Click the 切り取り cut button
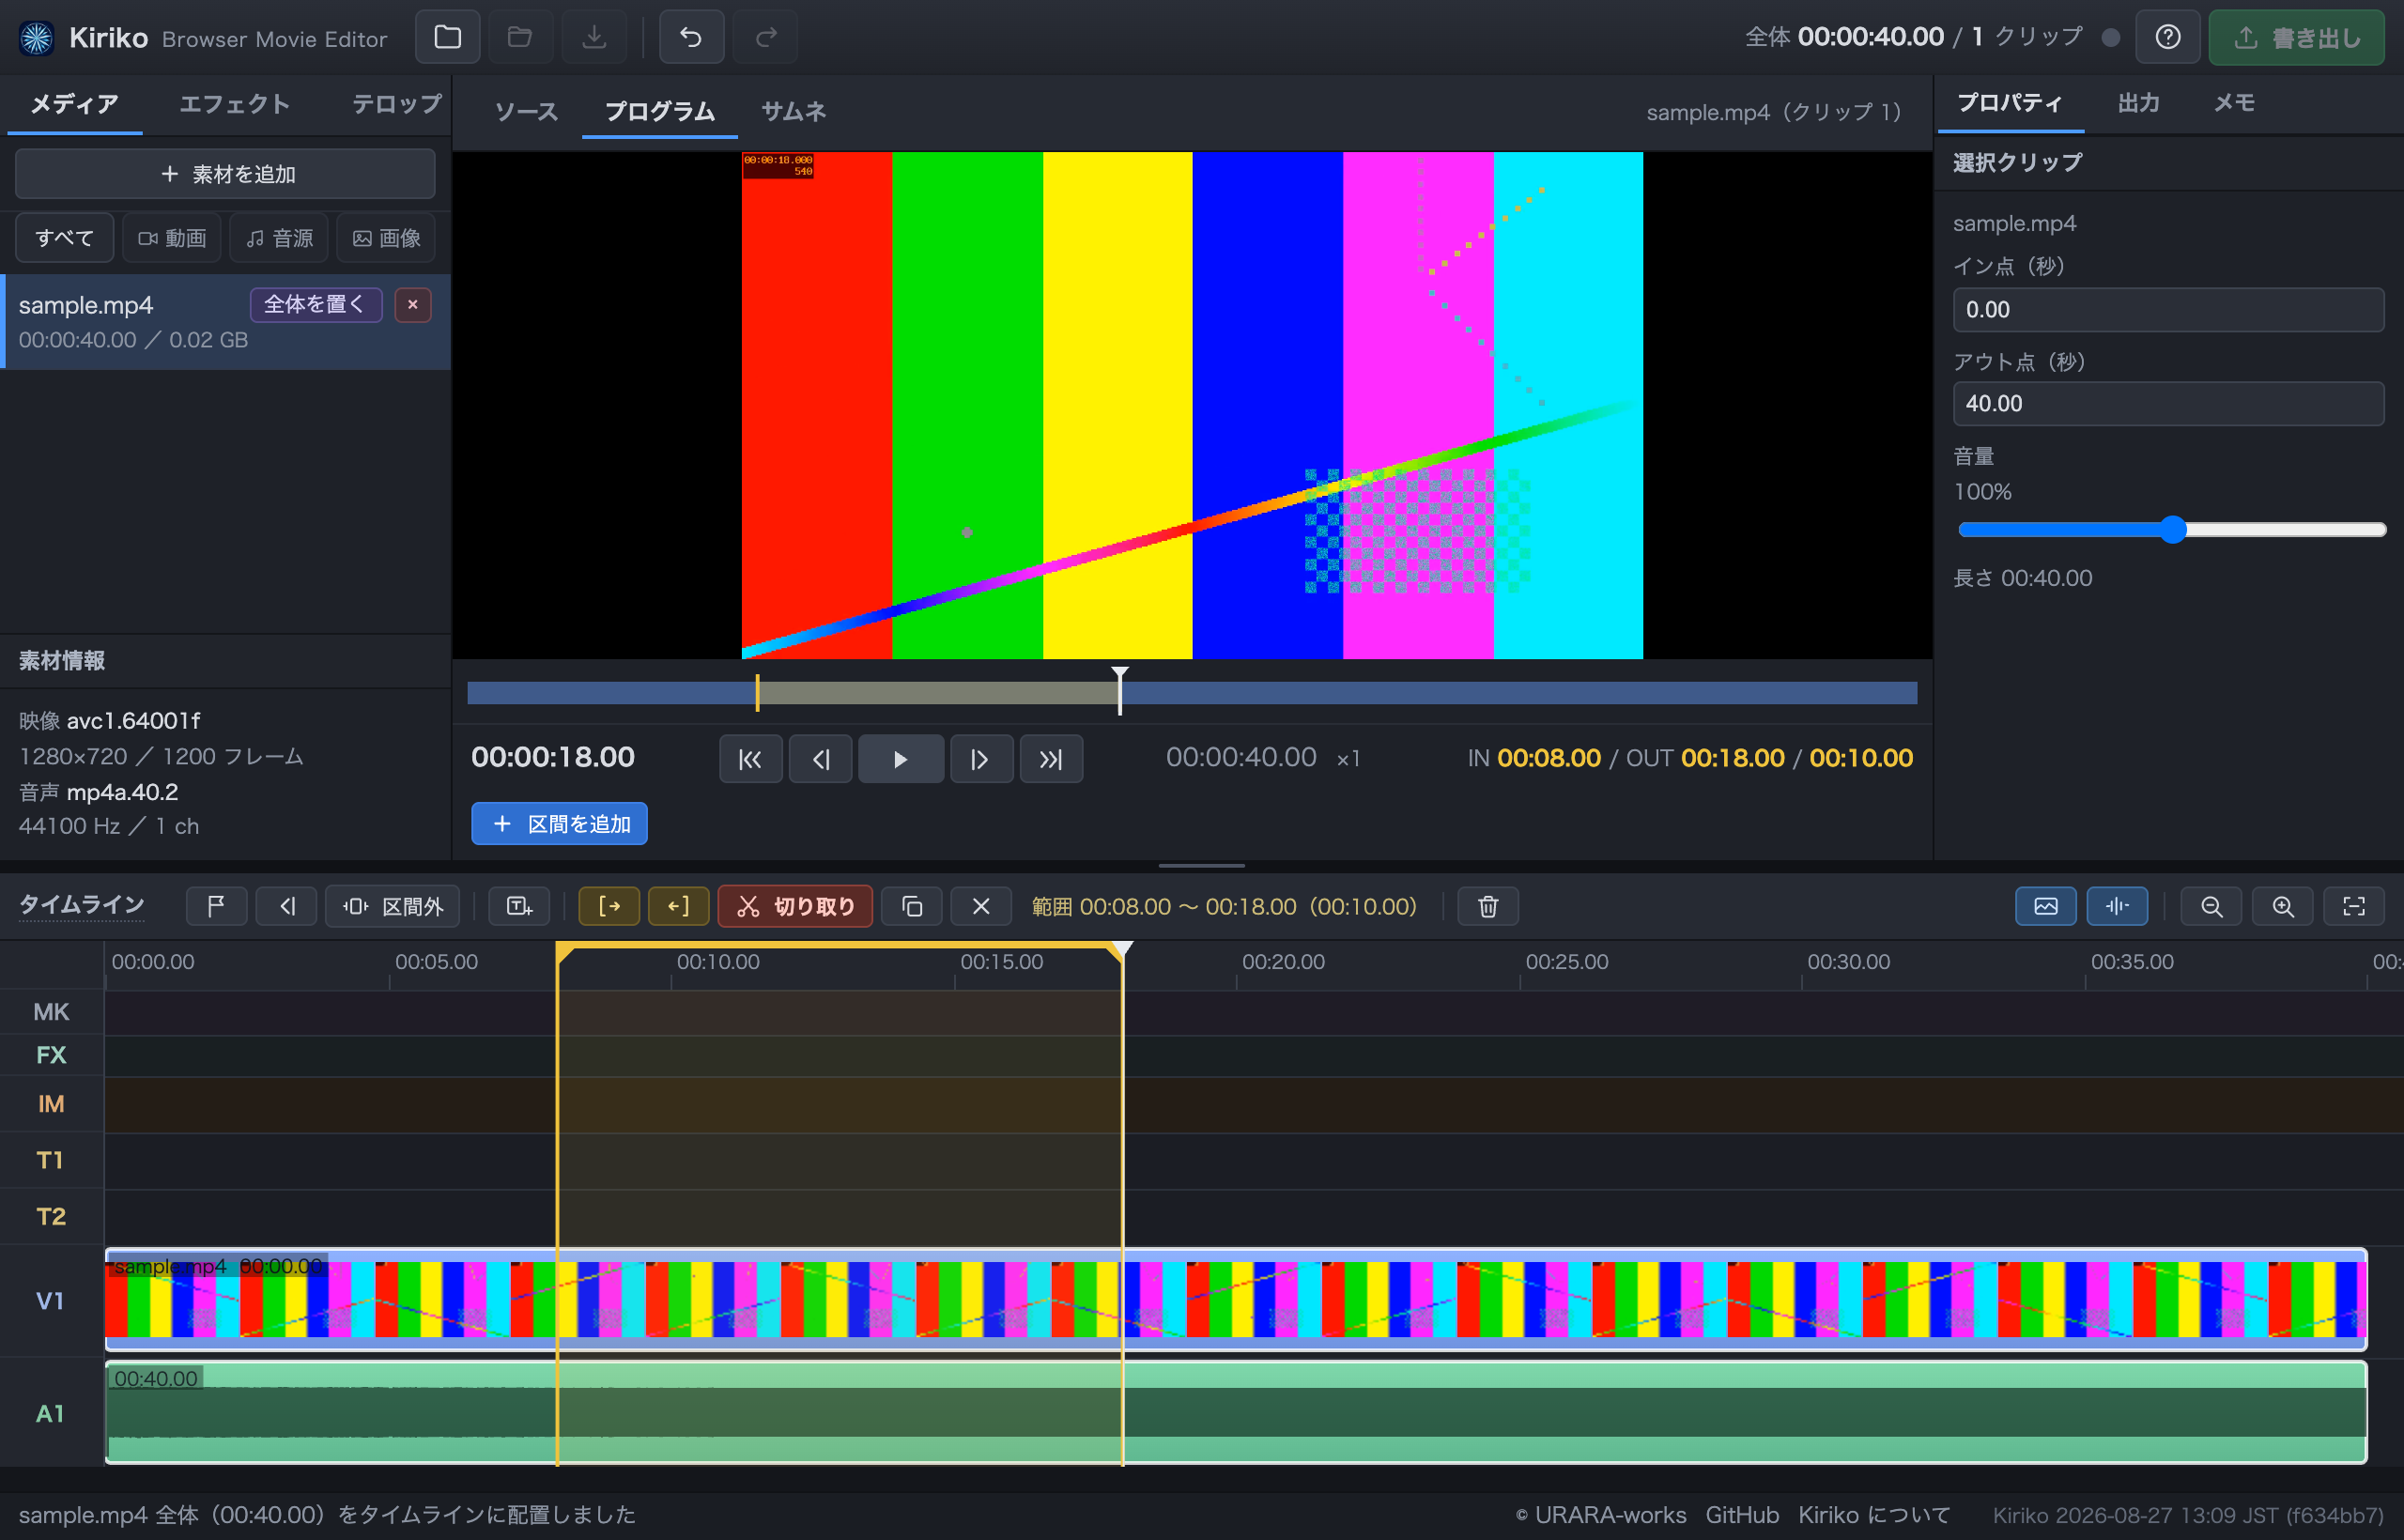 [795, 906]
